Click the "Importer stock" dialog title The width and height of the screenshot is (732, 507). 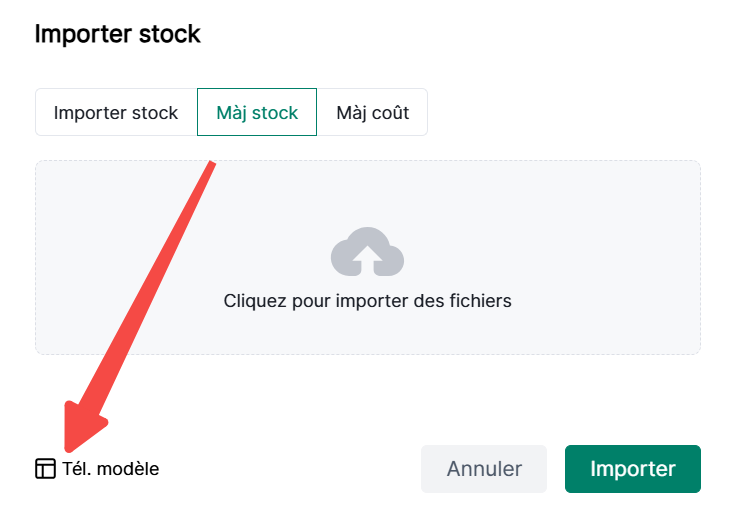click(x=118, y=34)
